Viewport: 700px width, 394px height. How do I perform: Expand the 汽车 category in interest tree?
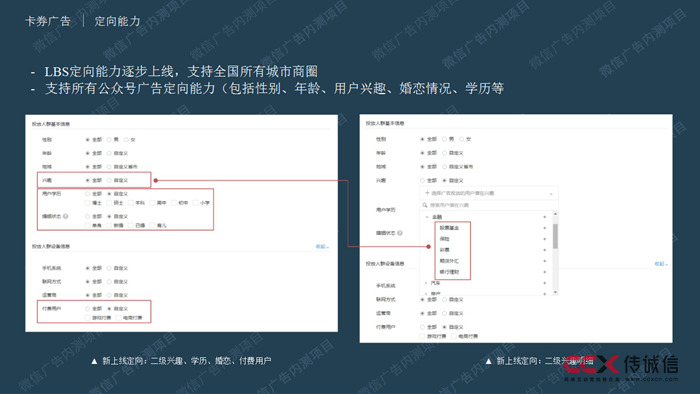pyautogui.click(x=426, y=283)
